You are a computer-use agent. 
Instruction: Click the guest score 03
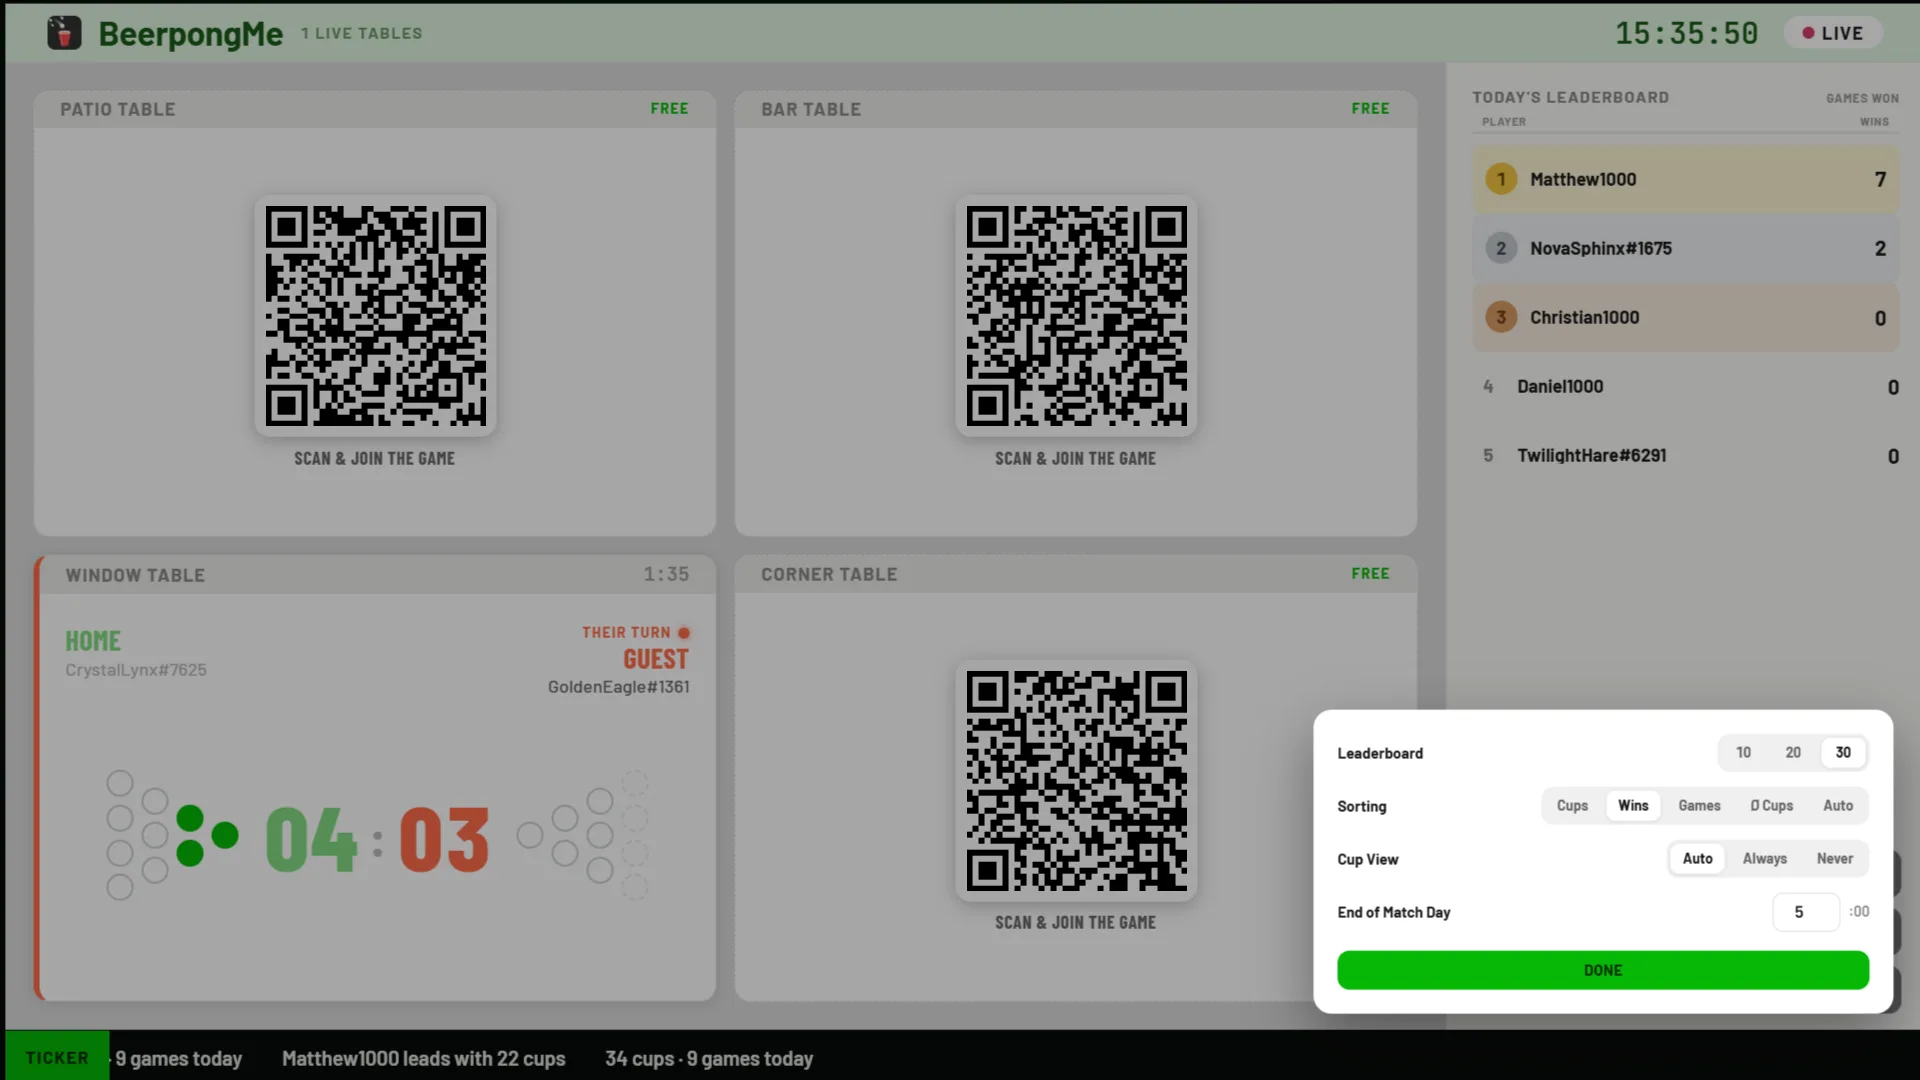444,840
